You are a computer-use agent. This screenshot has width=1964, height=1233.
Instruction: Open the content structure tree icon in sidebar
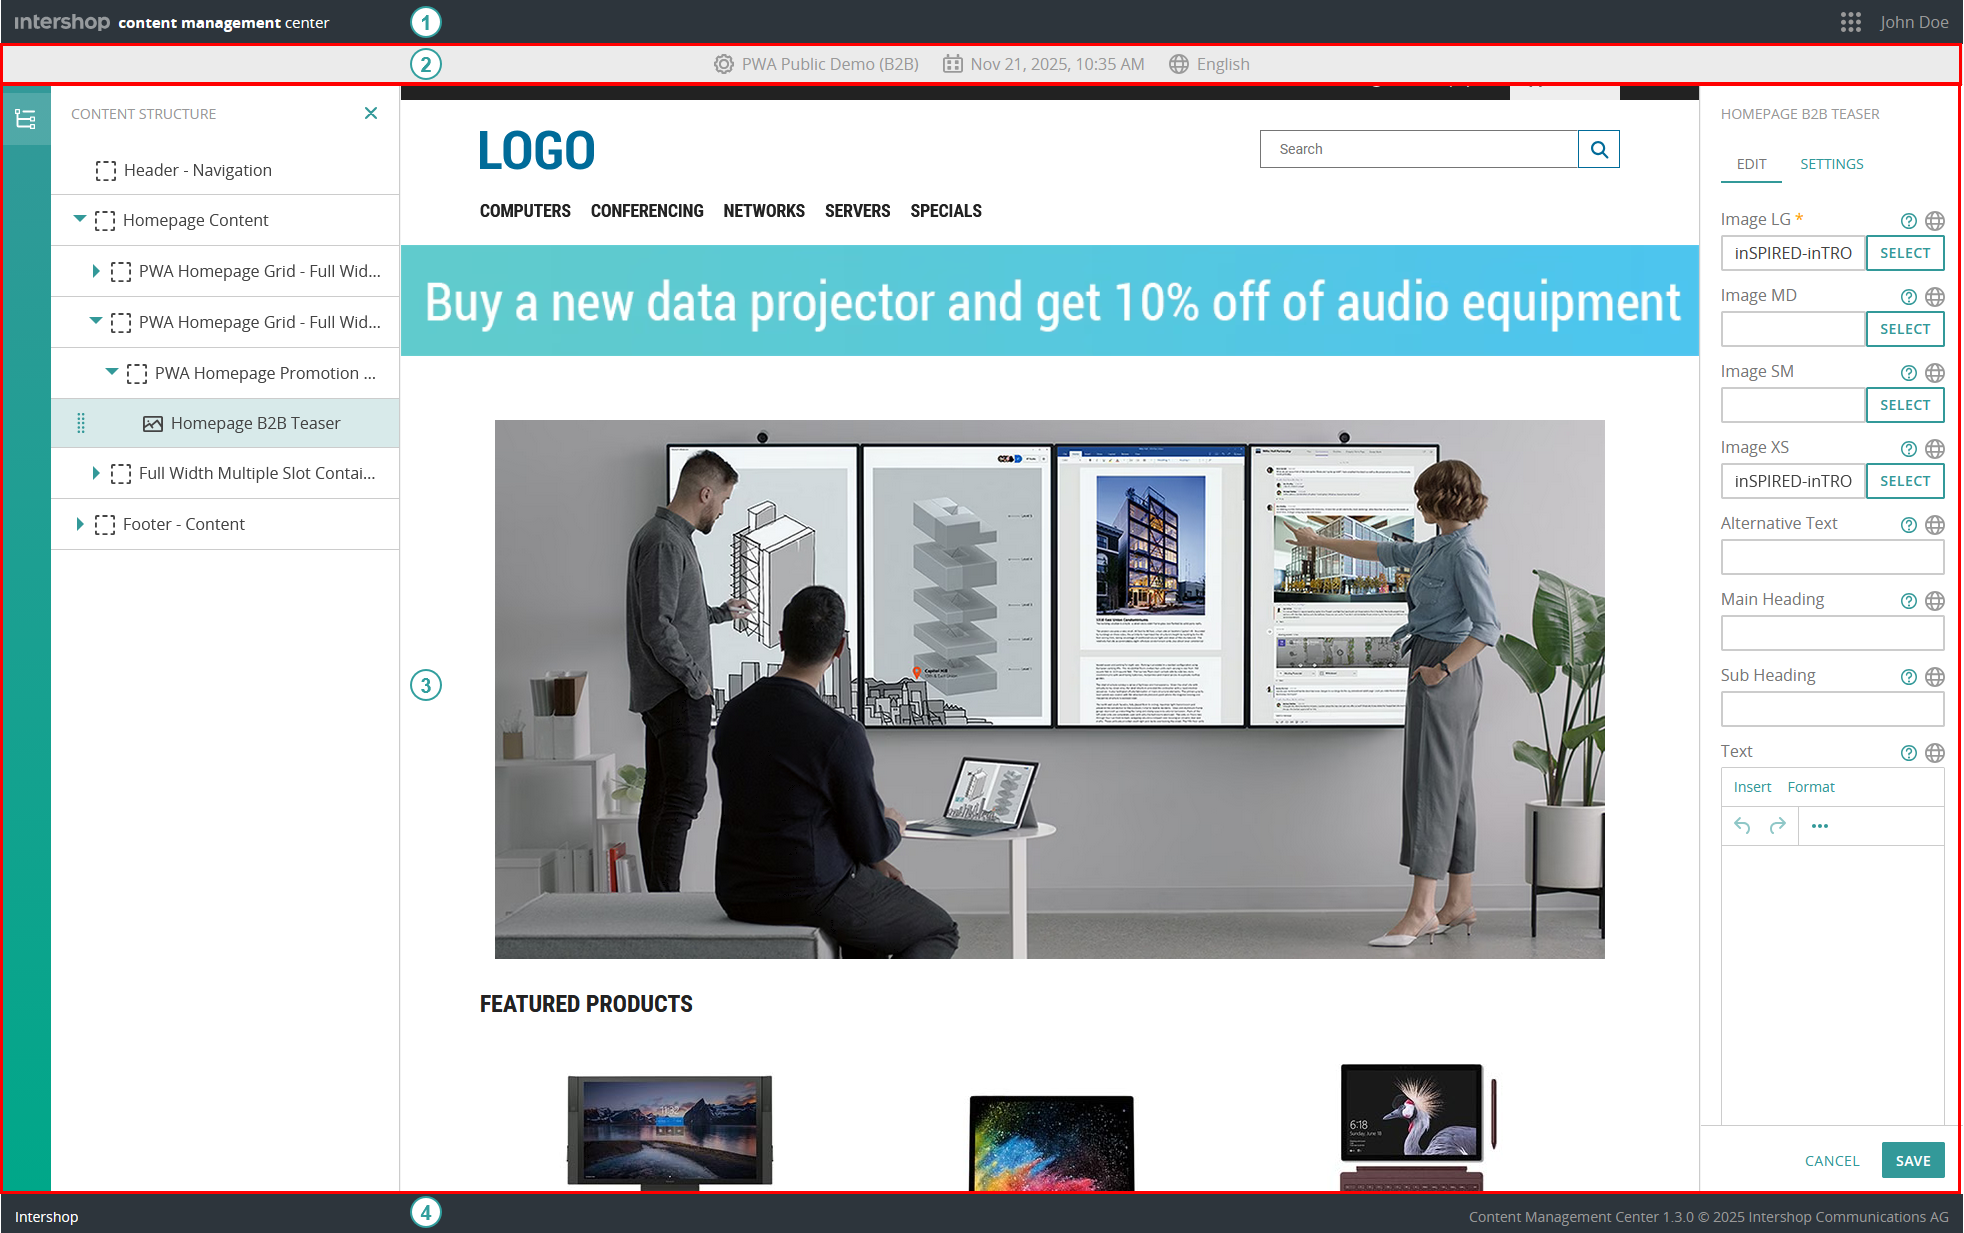[x=26, y=117]
